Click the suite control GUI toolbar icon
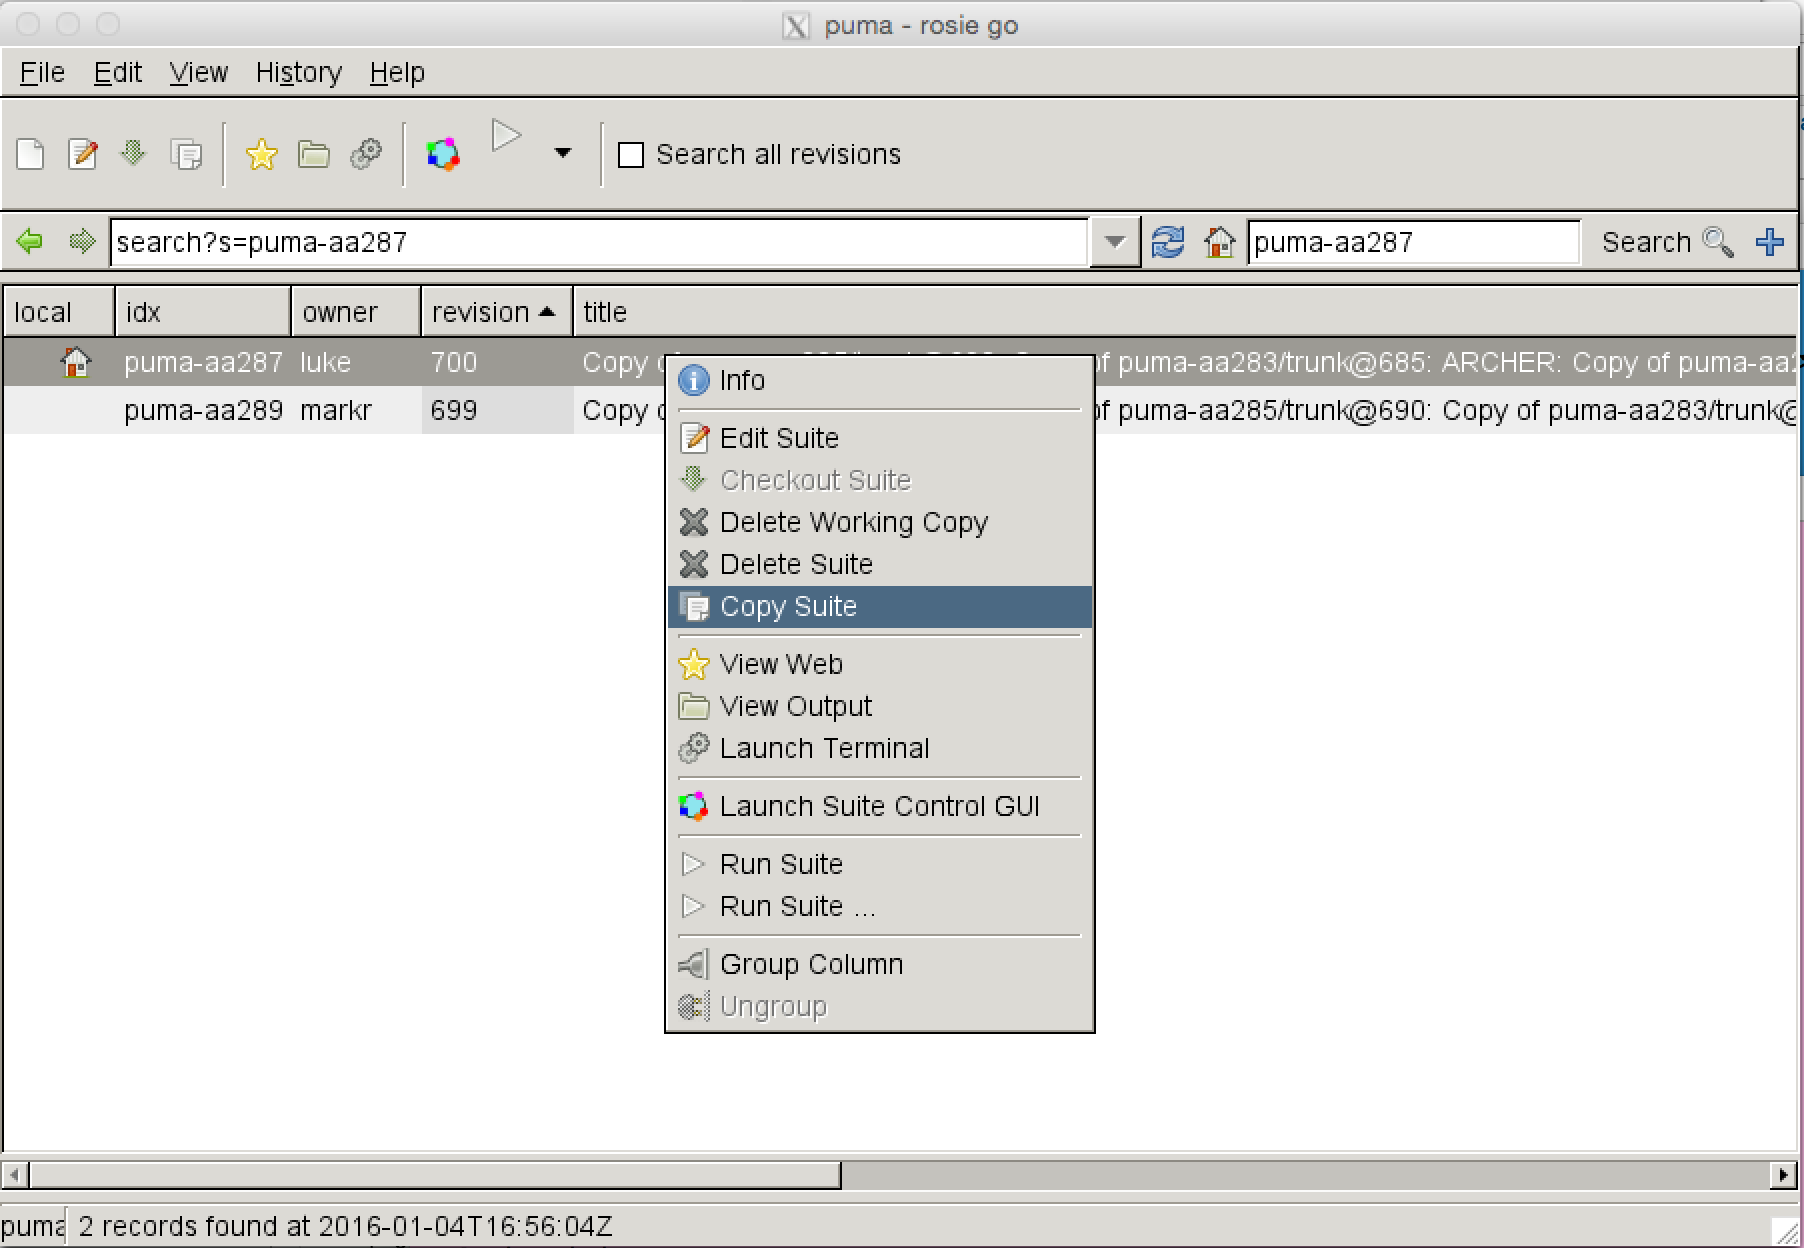This screenshot has width=1804, height=1248. pos(443,154)
